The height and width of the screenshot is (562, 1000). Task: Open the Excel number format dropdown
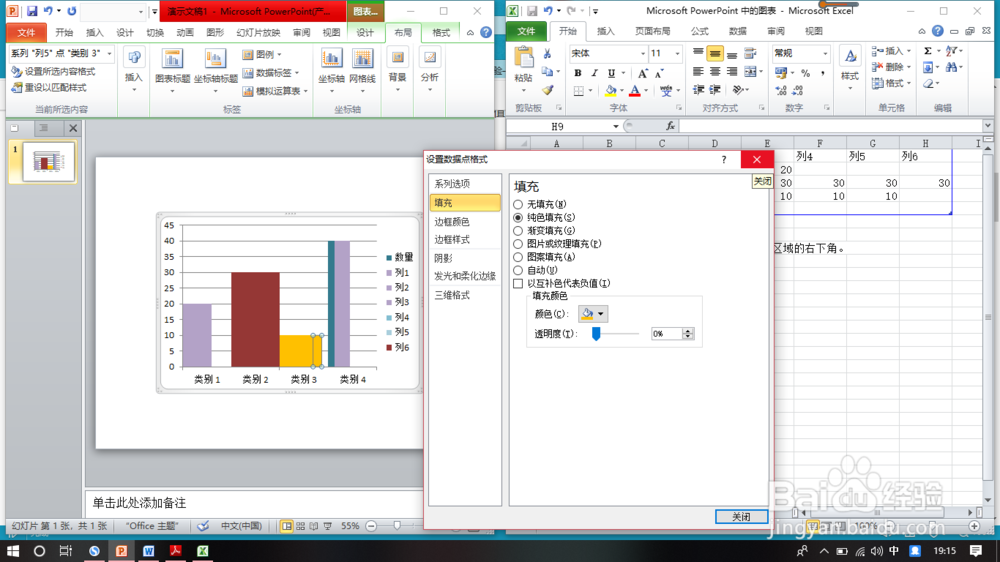click(x=825, y=54)
